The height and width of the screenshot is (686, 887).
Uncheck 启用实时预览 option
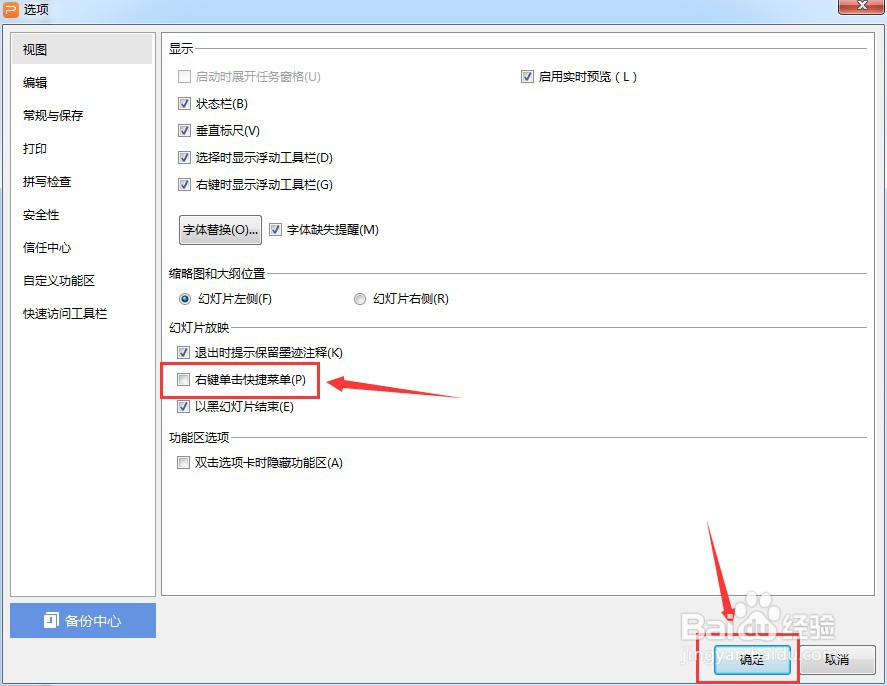[x=527, y=76]
